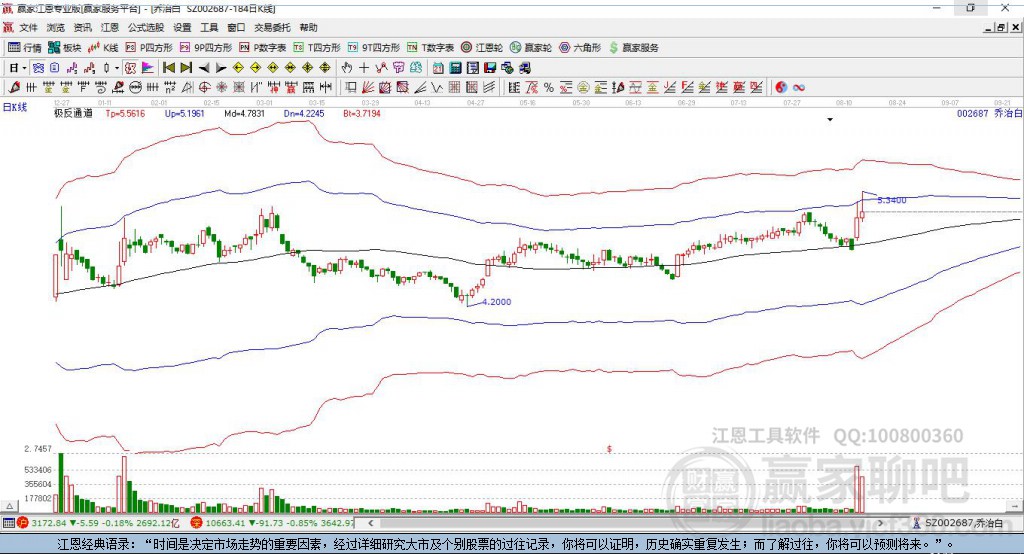Viewport: 1024px width, 554px height.
Task: Open the T四方形 tool
Action: [x=317, y=48]
